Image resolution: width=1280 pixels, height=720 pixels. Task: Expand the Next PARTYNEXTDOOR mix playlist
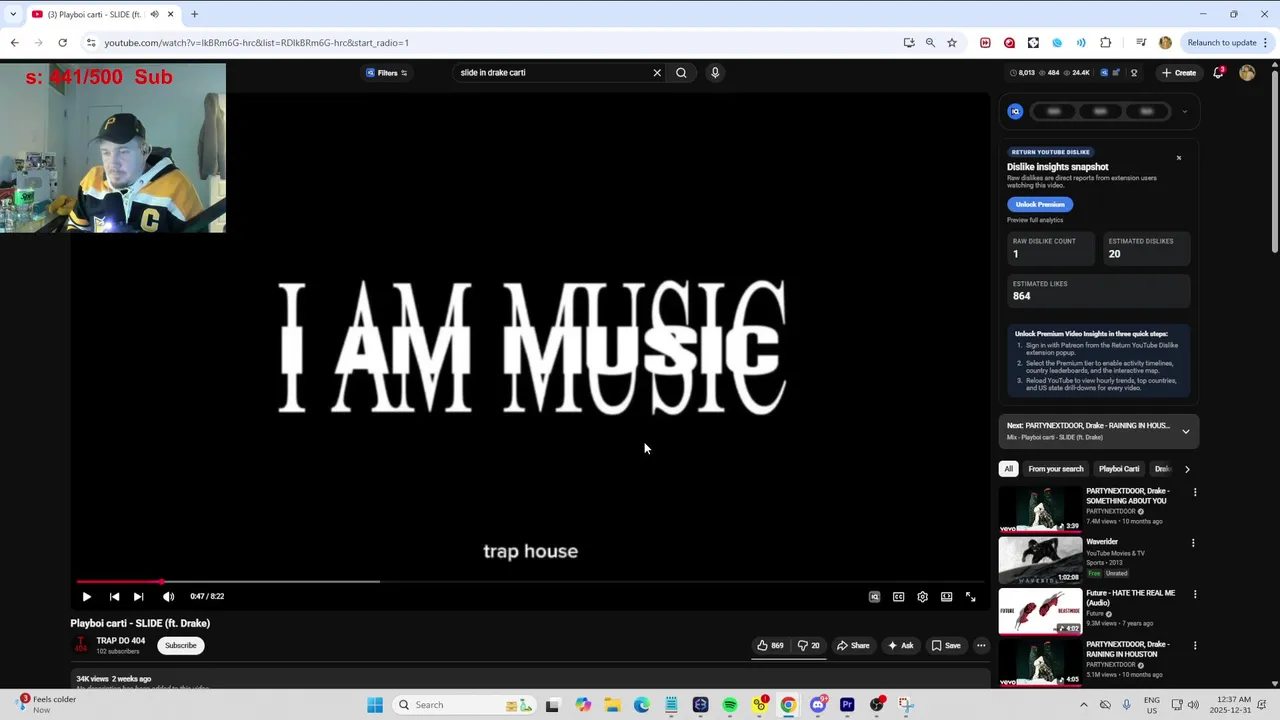1186,431
